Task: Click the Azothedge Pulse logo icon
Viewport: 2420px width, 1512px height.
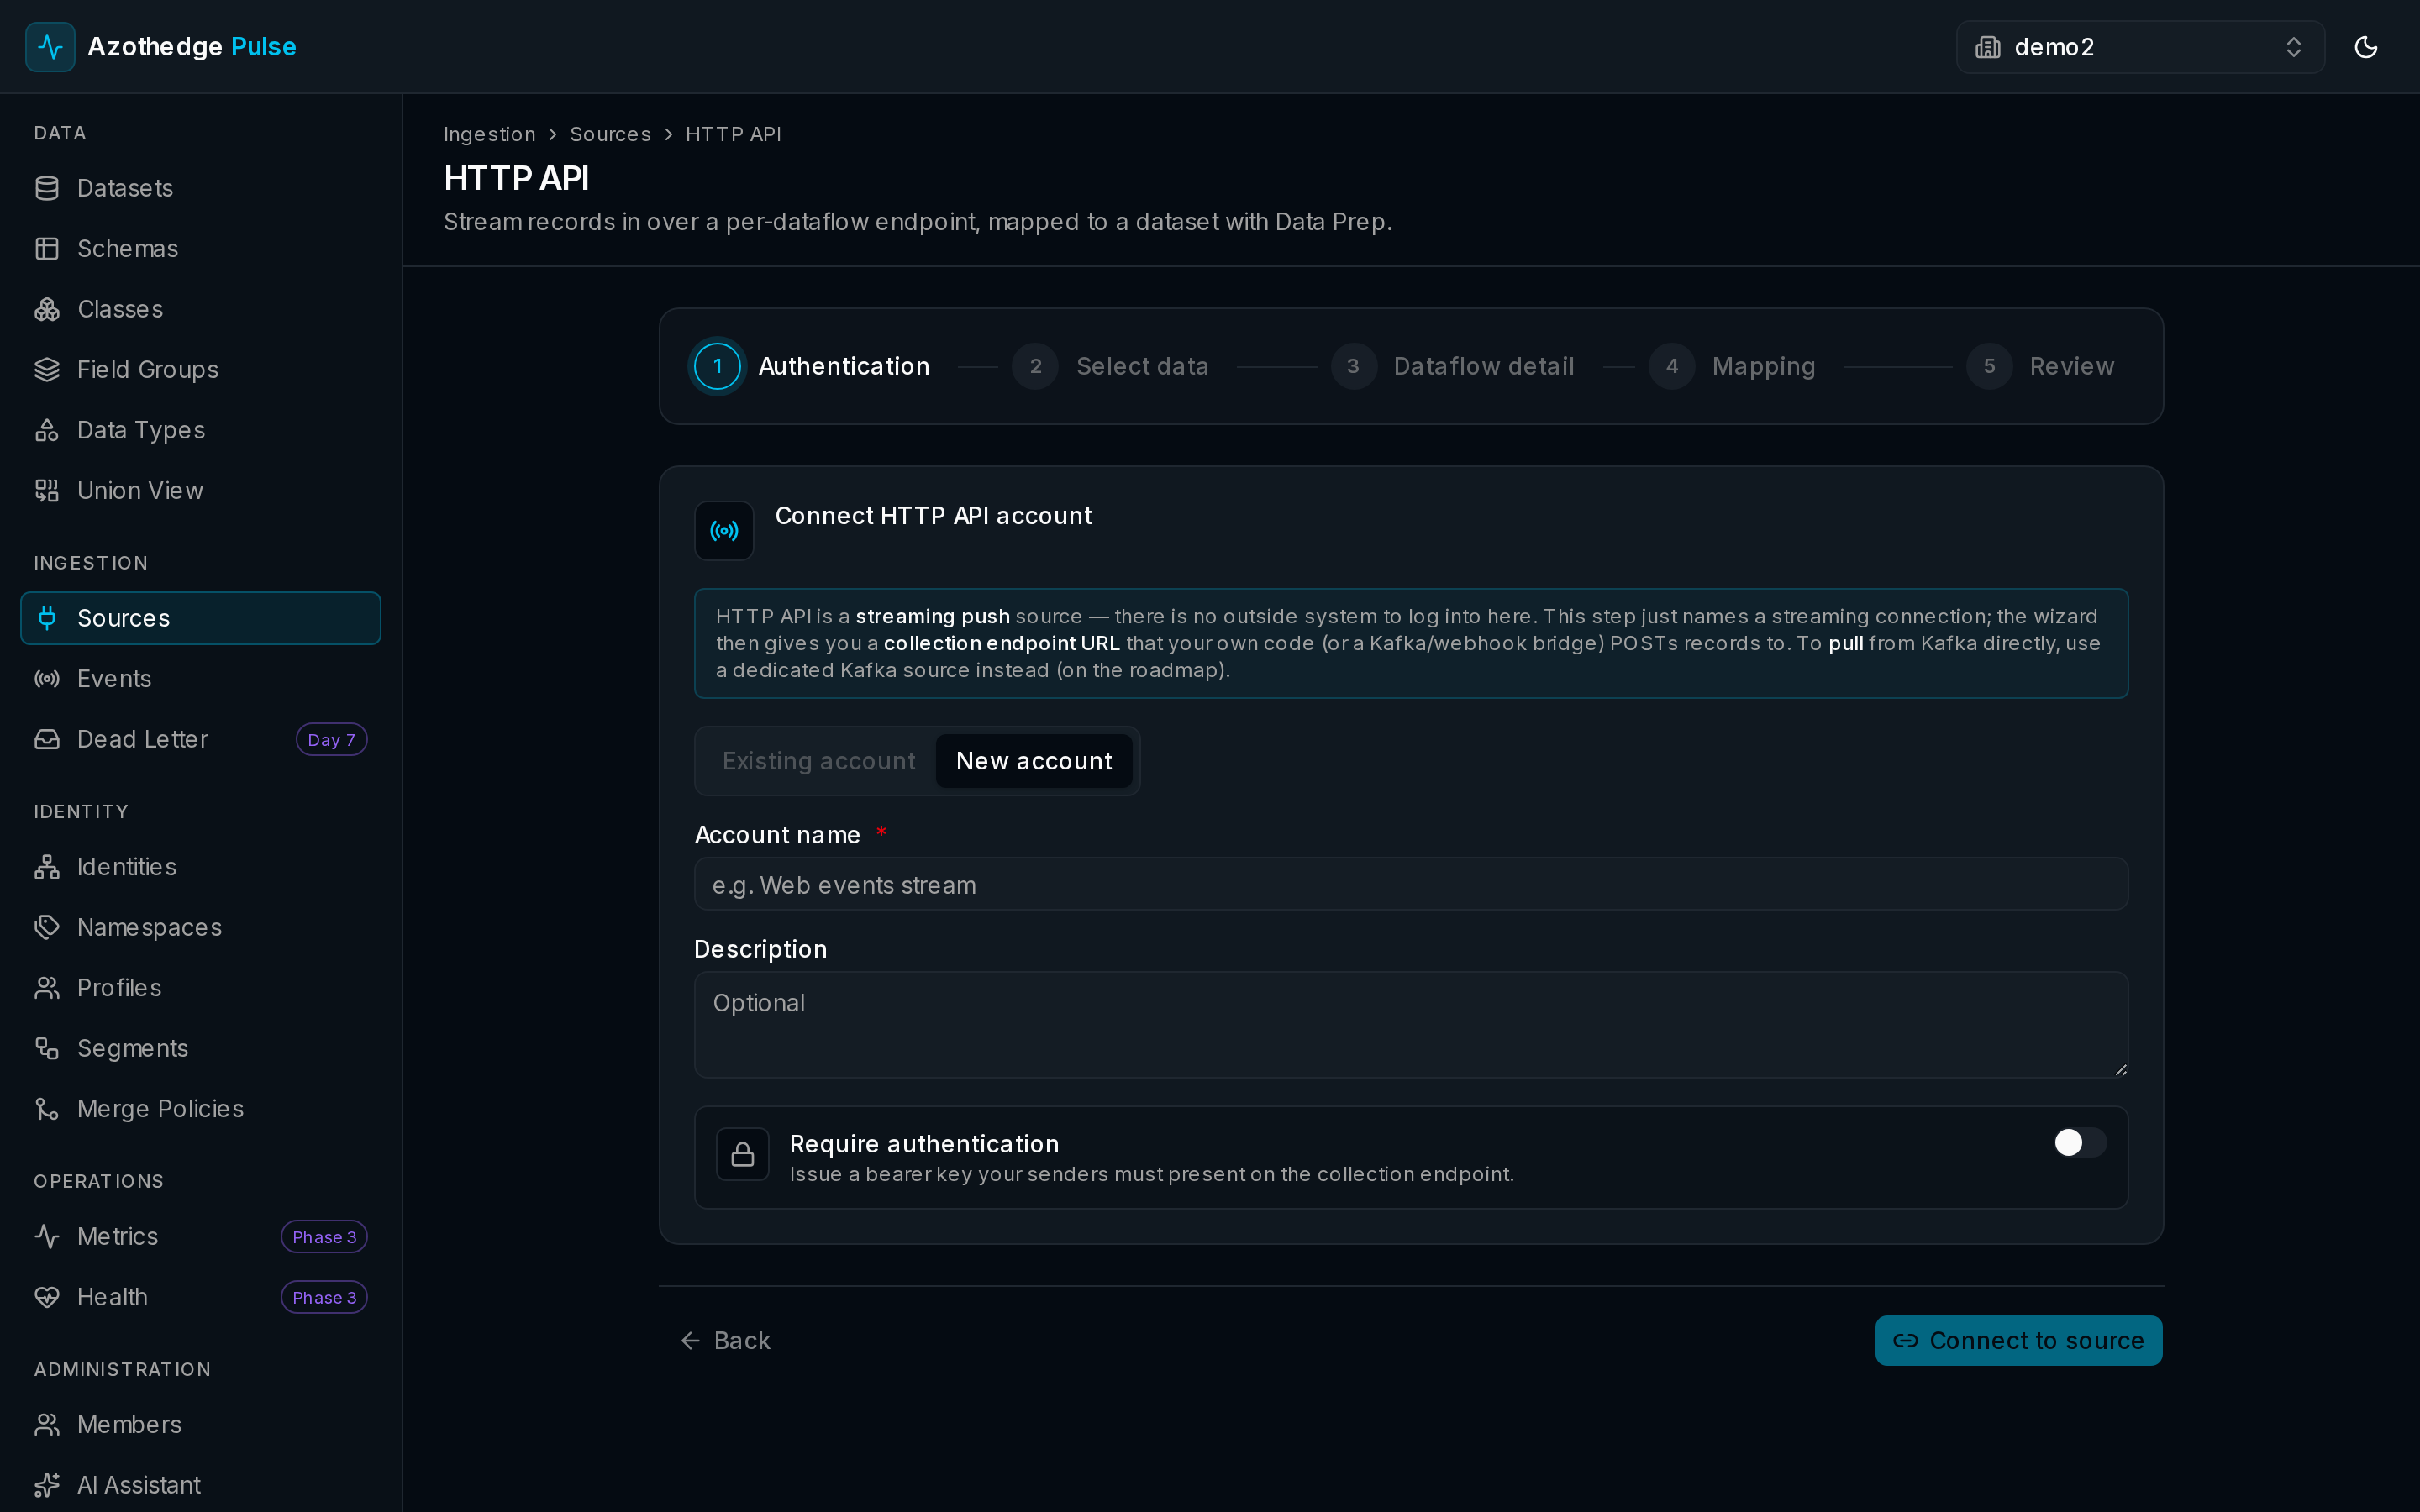Action: pos(50,47)
